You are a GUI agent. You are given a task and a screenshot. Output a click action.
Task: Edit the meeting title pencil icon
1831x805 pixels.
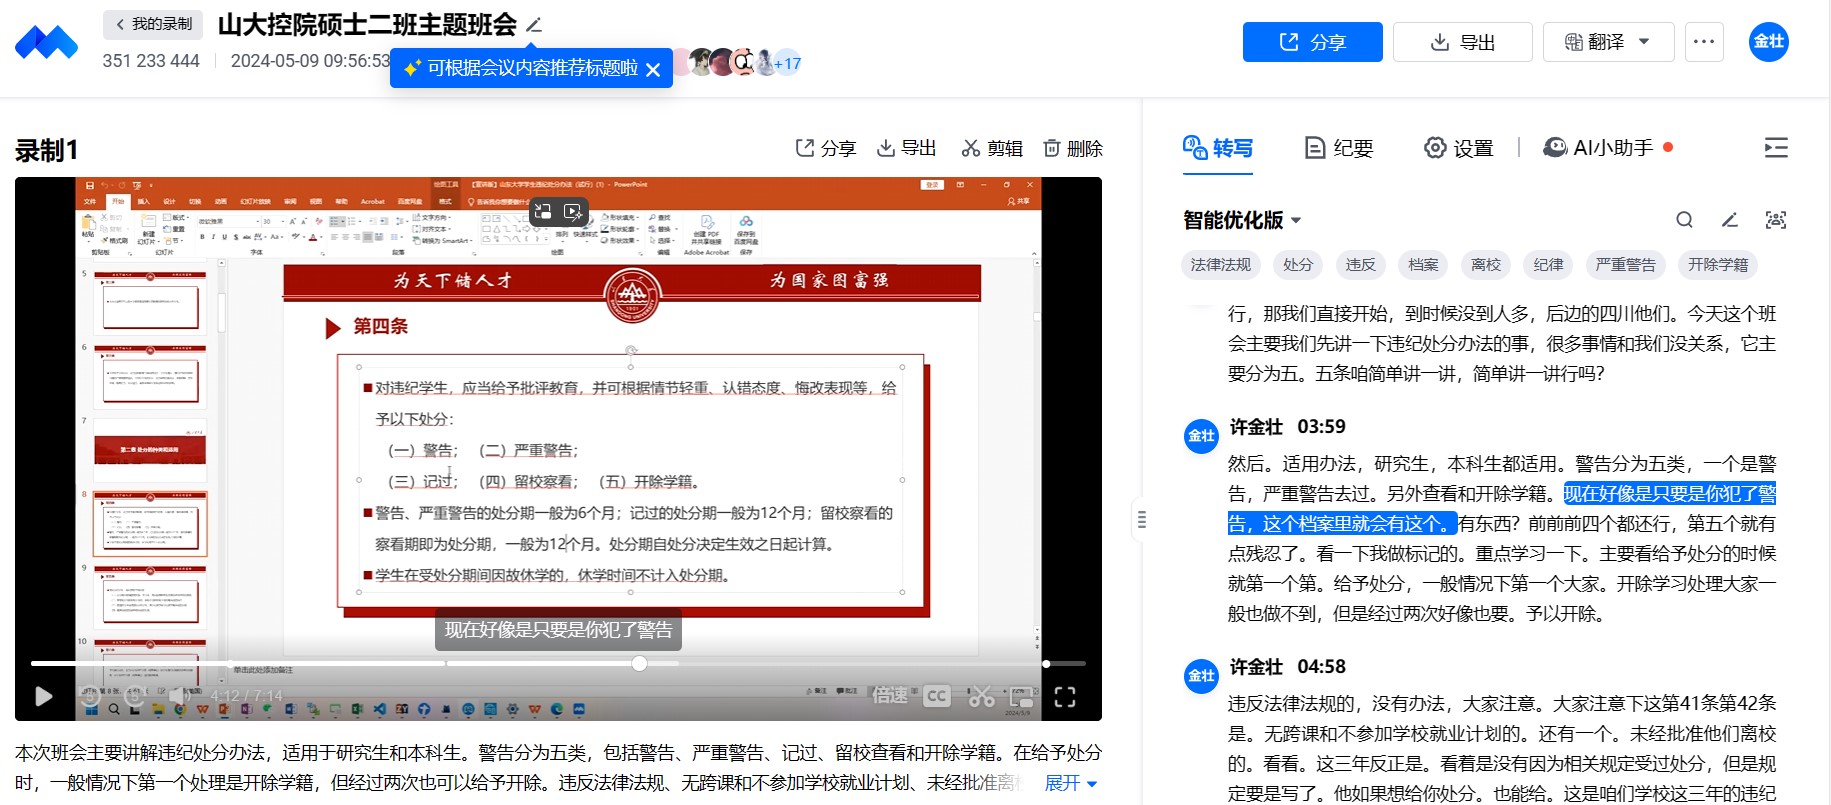[534, 25]
